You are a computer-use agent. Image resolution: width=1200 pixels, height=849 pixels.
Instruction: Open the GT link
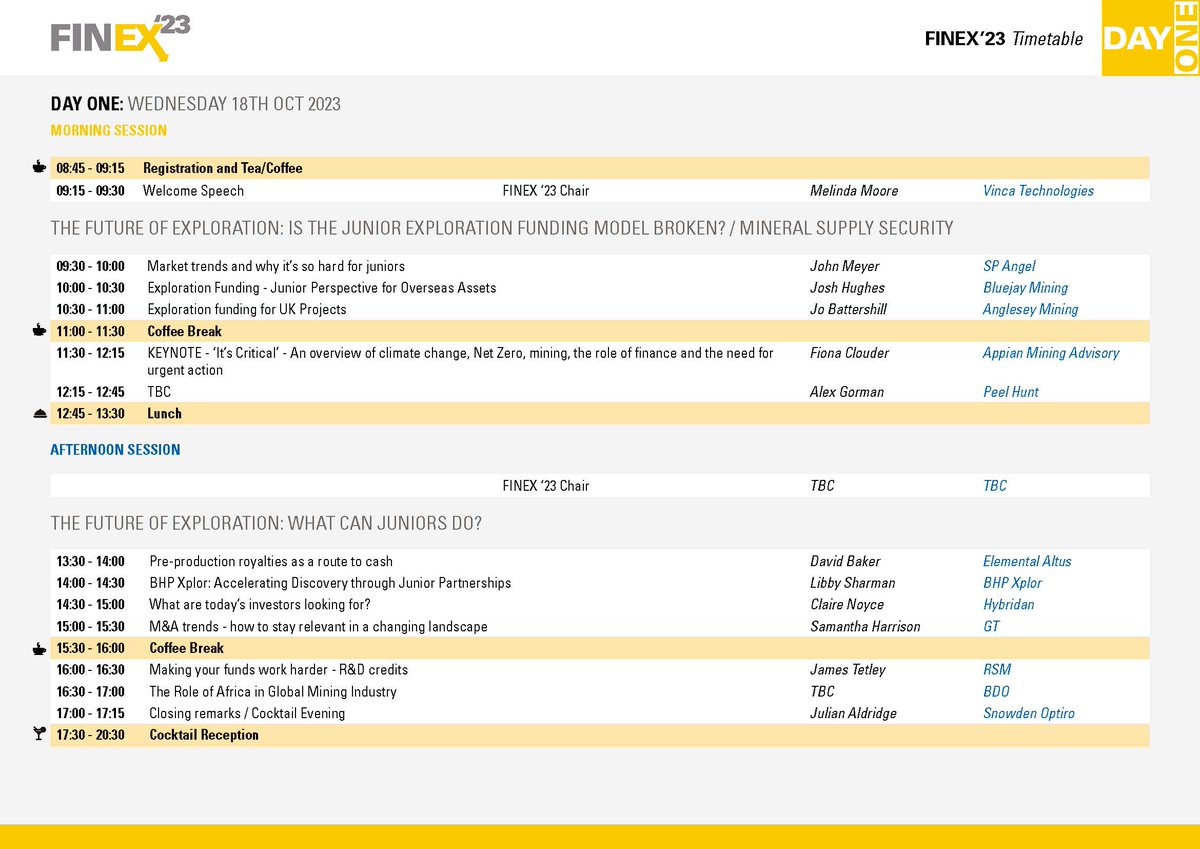[991, 627]
